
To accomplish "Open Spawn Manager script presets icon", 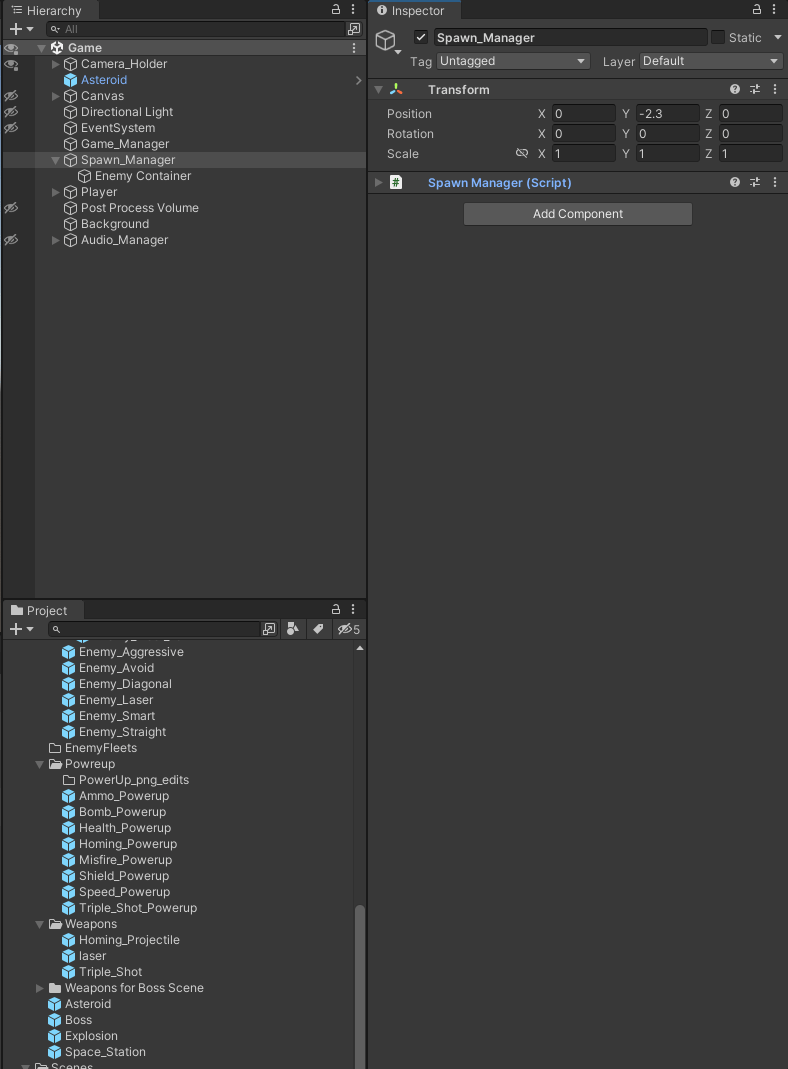I will pos(755,182).
